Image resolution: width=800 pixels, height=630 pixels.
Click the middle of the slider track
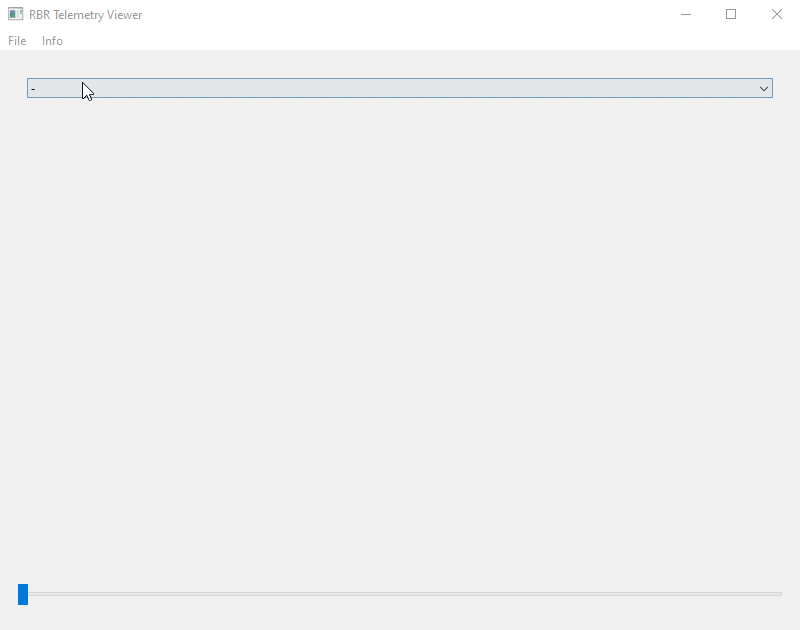click(400, 594)
